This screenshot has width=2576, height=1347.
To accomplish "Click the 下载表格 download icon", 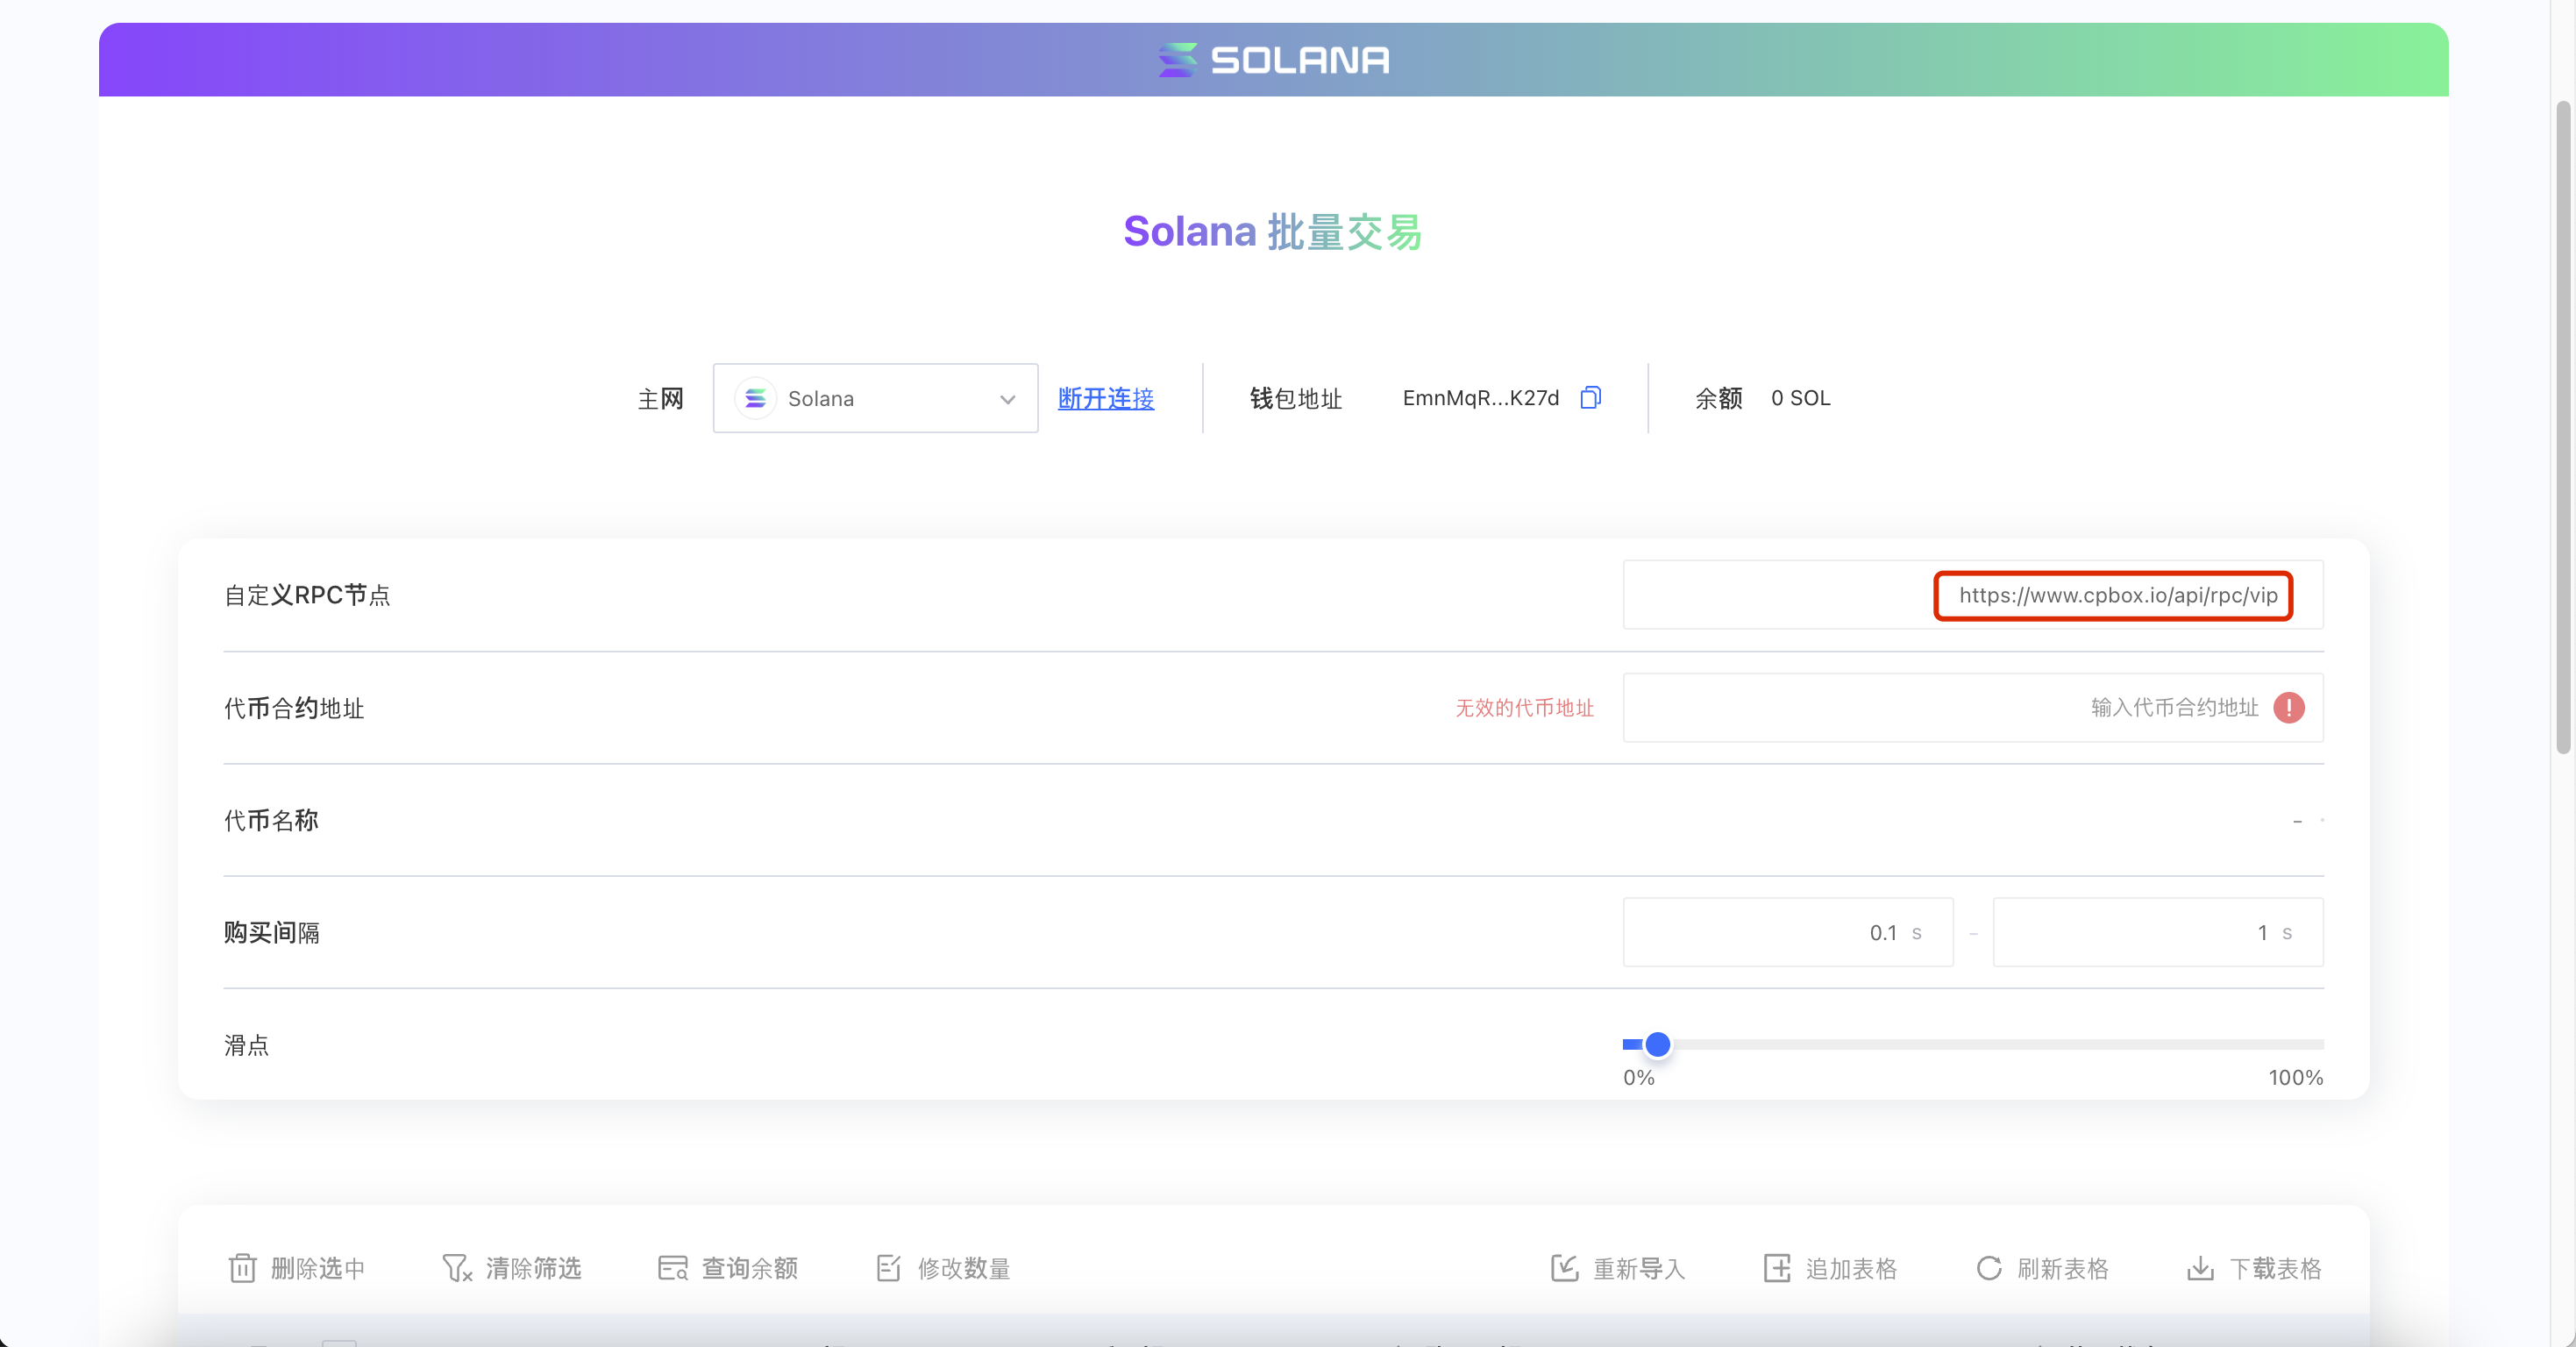I will pyautogui.click(x=2200, y=1268).
